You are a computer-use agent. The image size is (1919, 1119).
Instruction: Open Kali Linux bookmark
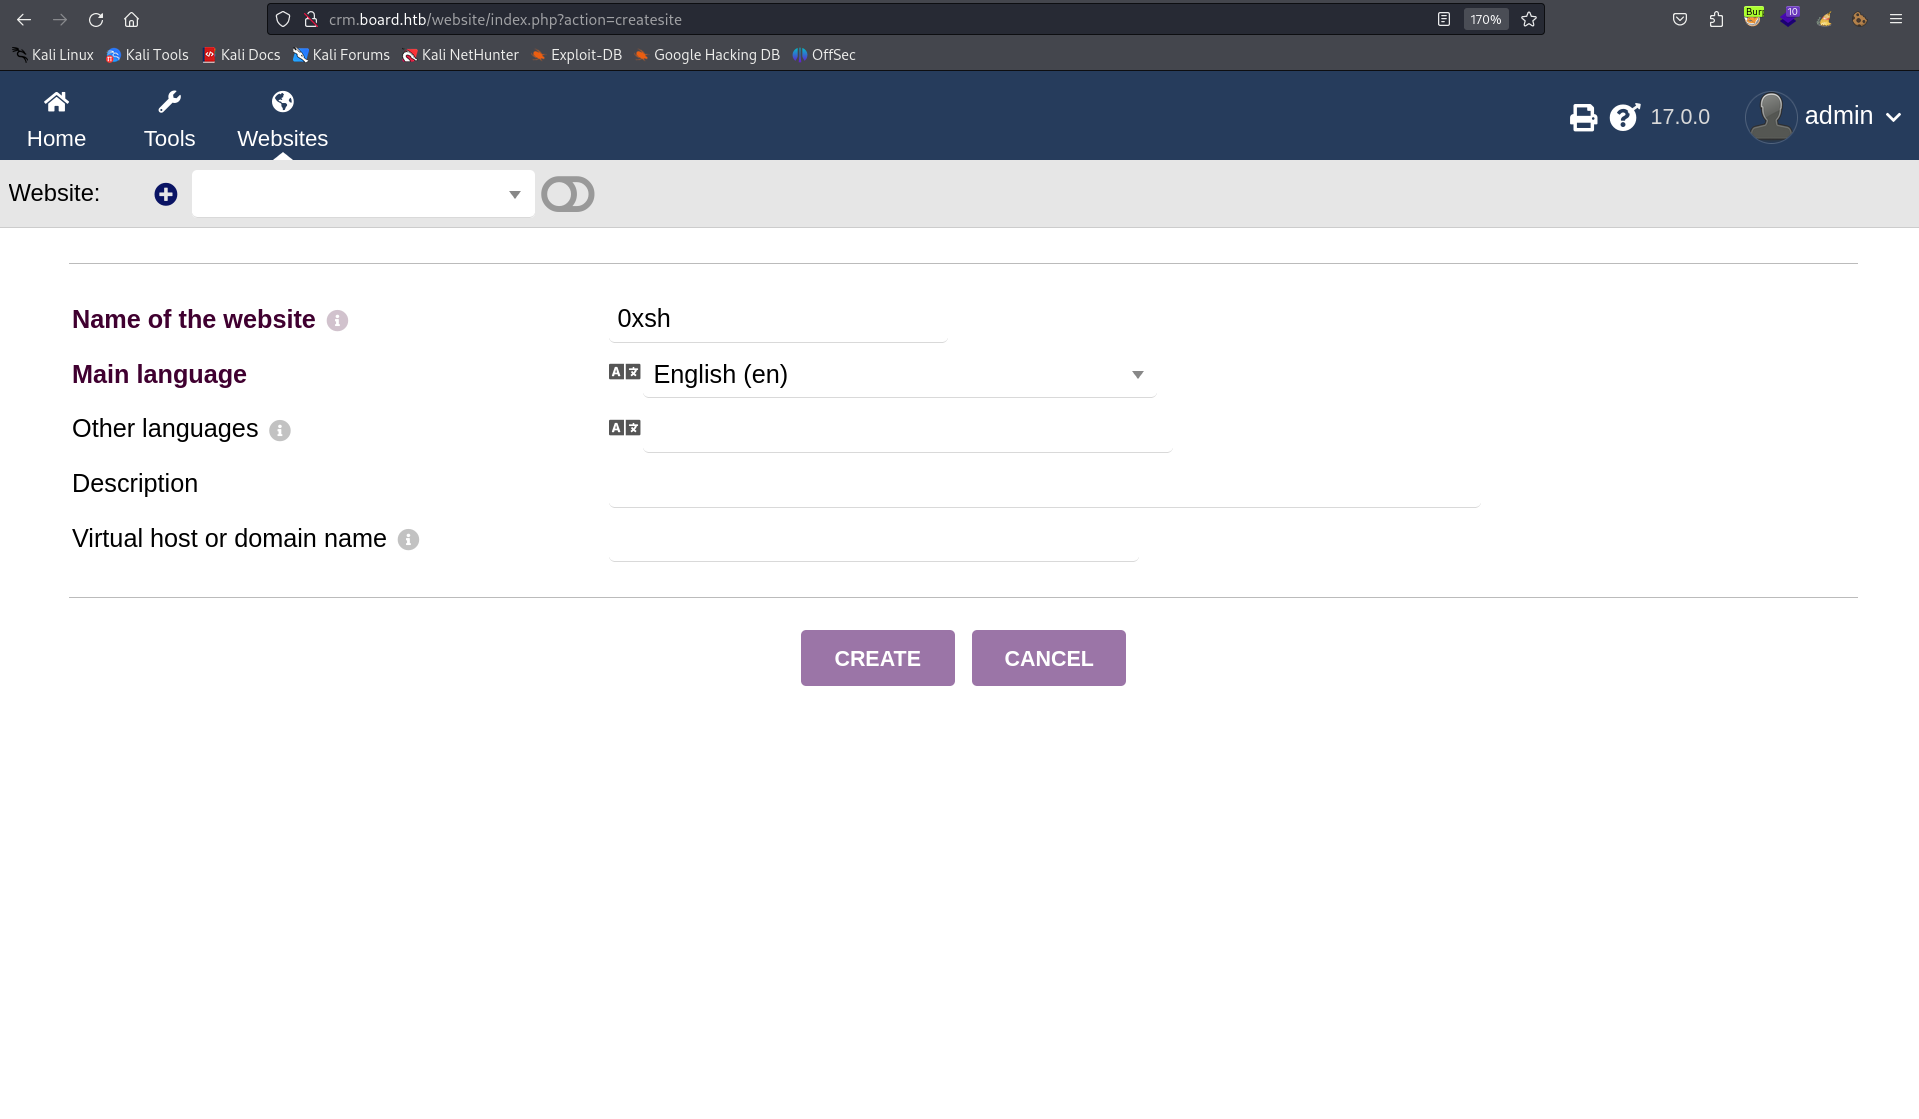[x=53, y=55]
